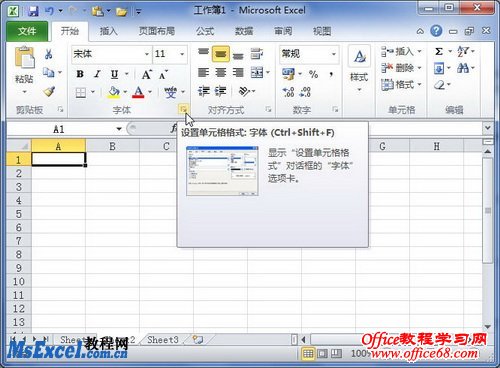Expand the formula bar

pyautogui.click(x=488, y=128)
